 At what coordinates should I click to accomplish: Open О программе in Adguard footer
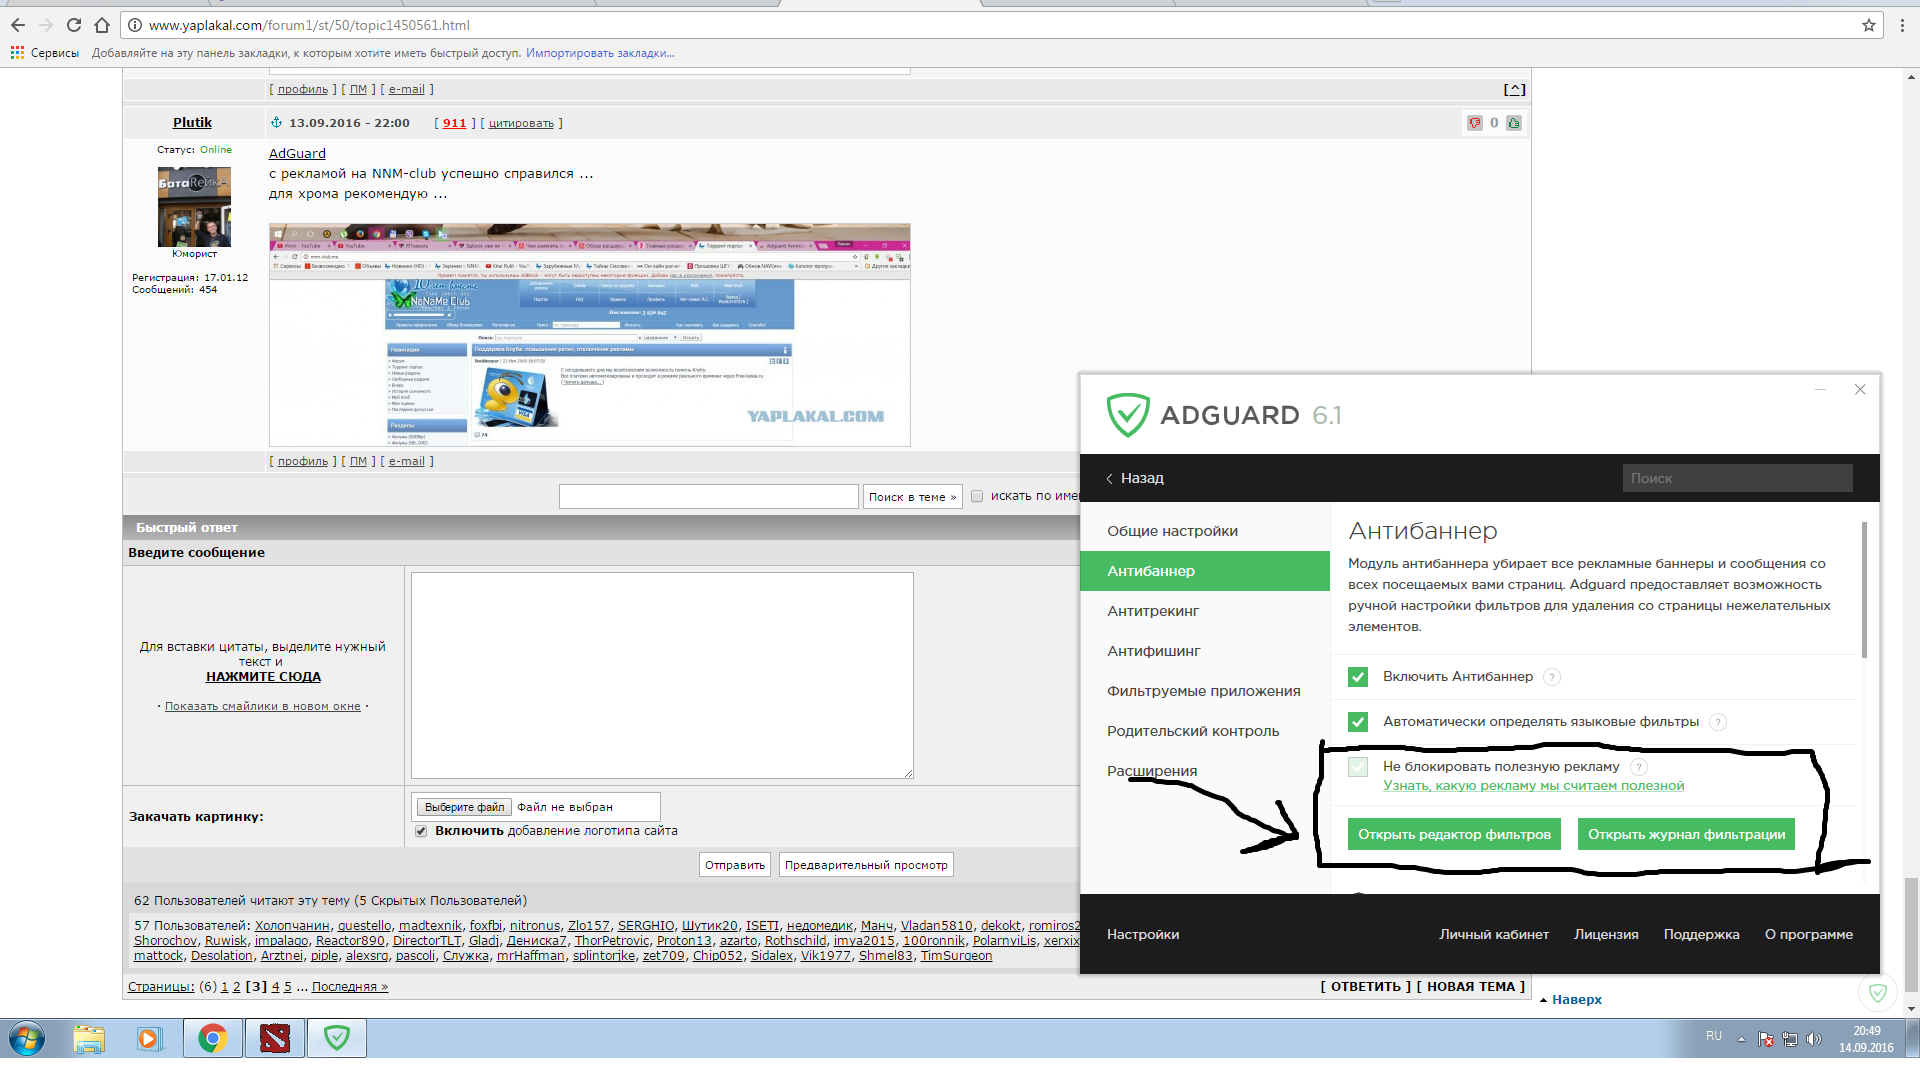[x=1809, y=935]
